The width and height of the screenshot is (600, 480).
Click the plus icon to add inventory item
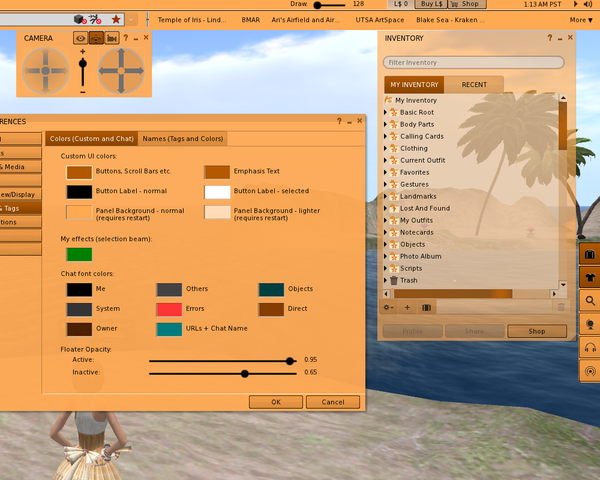pyautogui.click(x=407, y=307)
